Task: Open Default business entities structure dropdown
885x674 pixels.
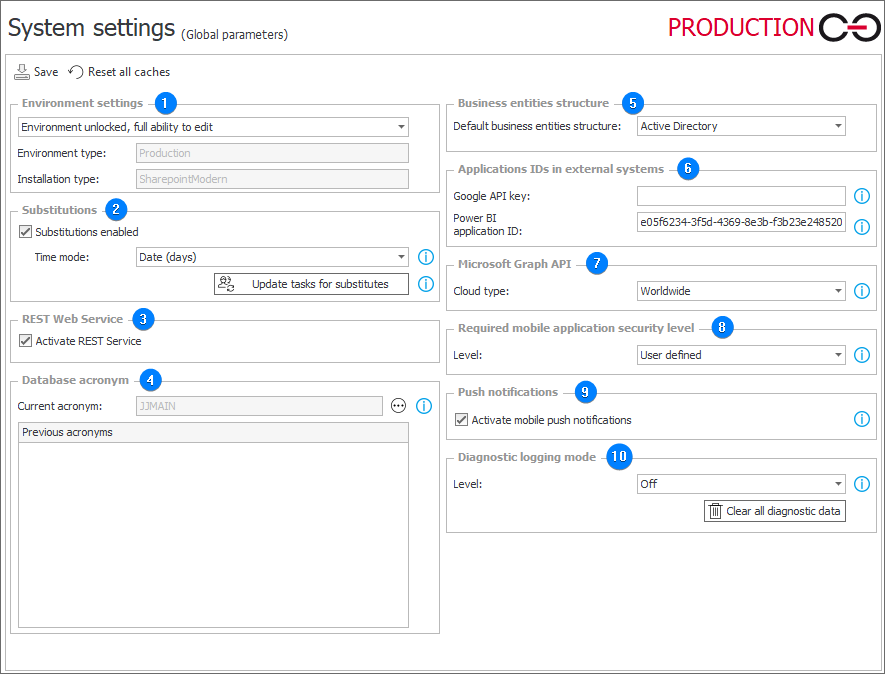Action: click(x=741, y=126)
